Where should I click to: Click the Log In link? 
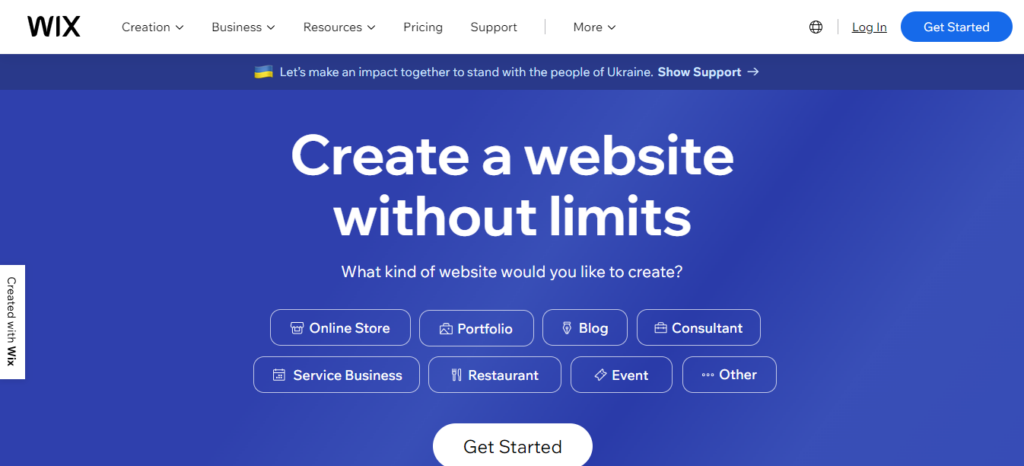pos(869,27)
